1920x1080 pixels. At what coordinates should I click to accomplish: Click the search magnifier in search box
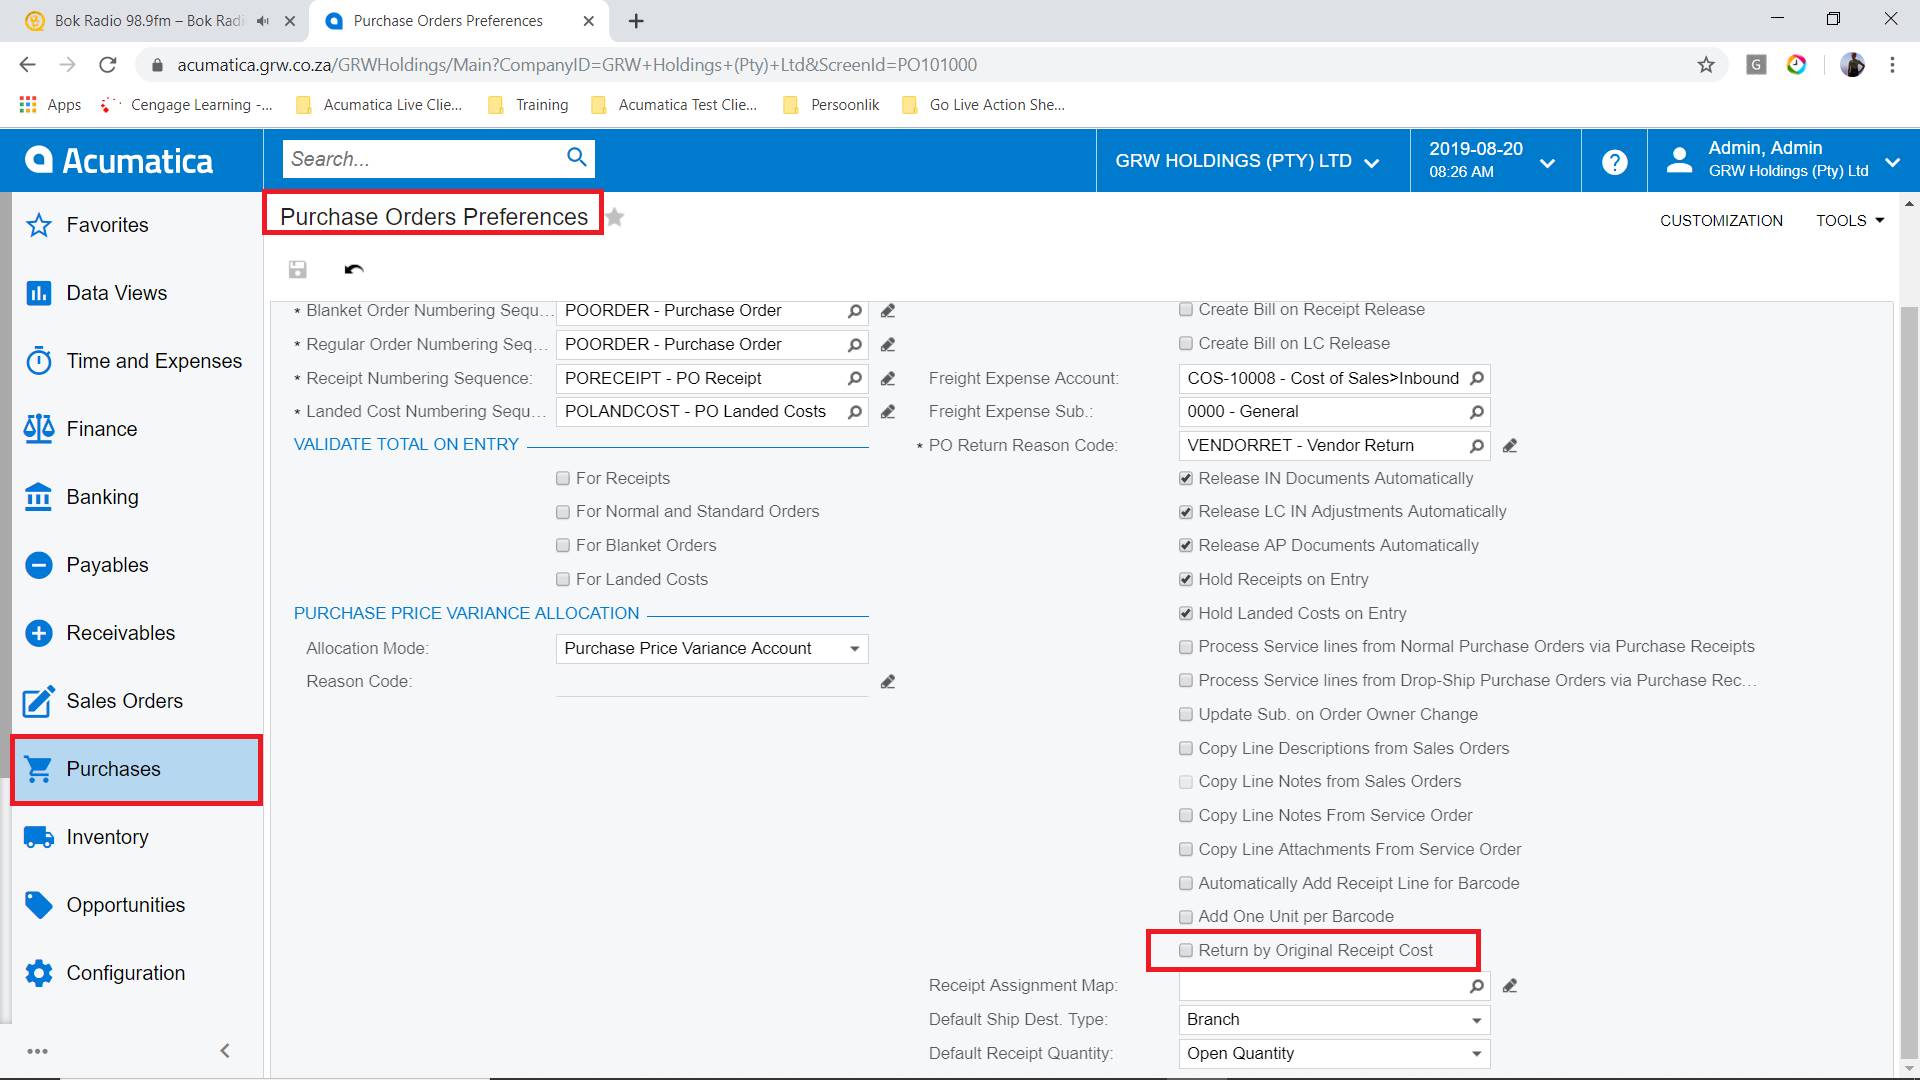pyautogui.click(x=576, y=157)
